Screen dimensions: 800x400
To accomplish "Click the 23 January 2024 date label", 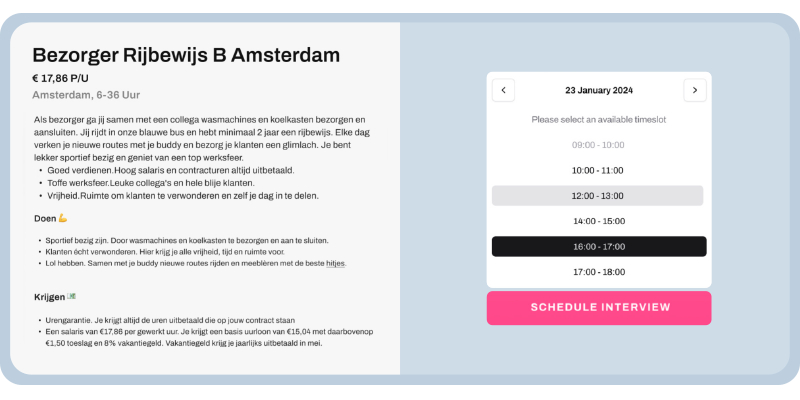I will click(599, 90).
